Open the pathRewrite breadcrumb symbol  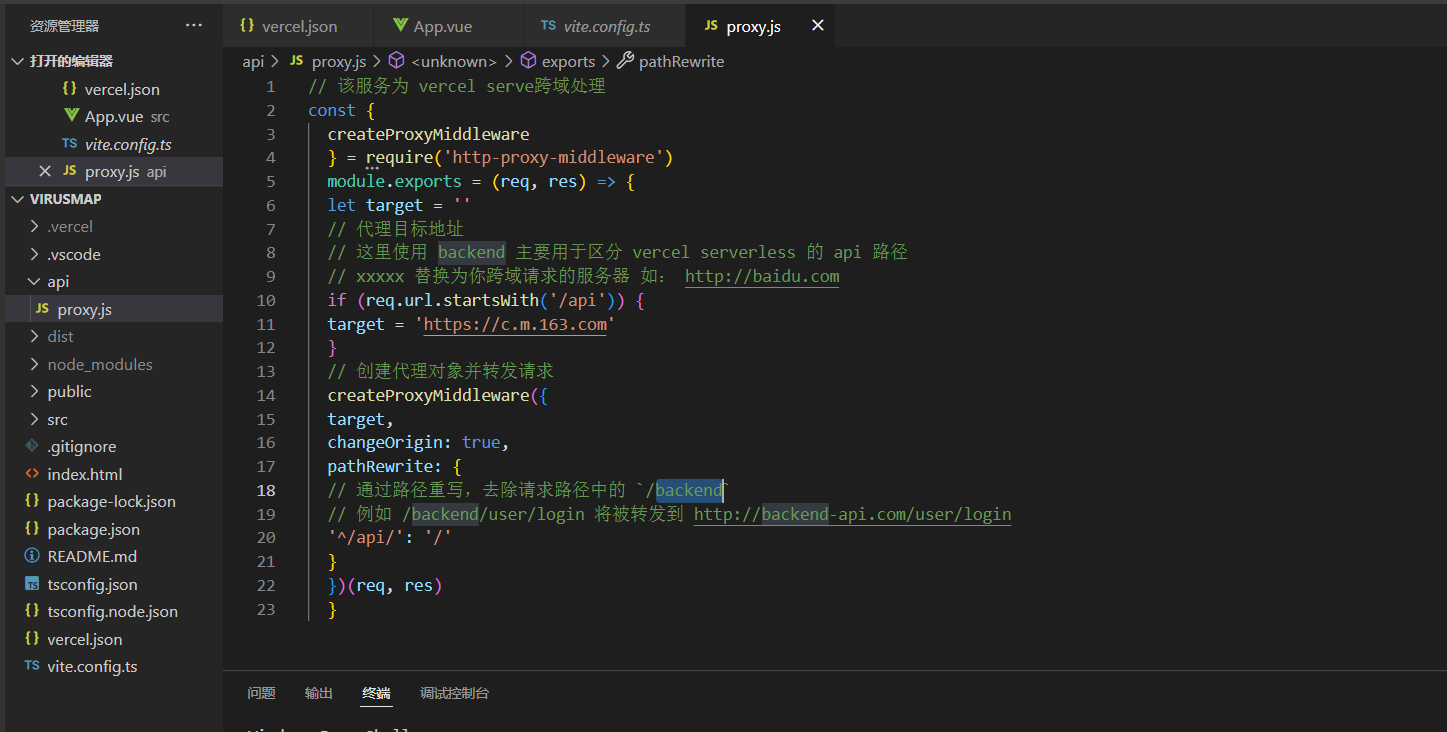point(681,62)
